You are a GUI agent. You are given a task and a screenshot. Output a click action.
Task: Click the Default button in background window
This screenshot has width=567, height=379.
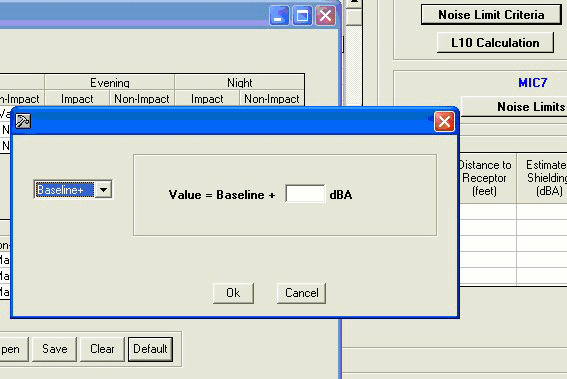point(150,349)
